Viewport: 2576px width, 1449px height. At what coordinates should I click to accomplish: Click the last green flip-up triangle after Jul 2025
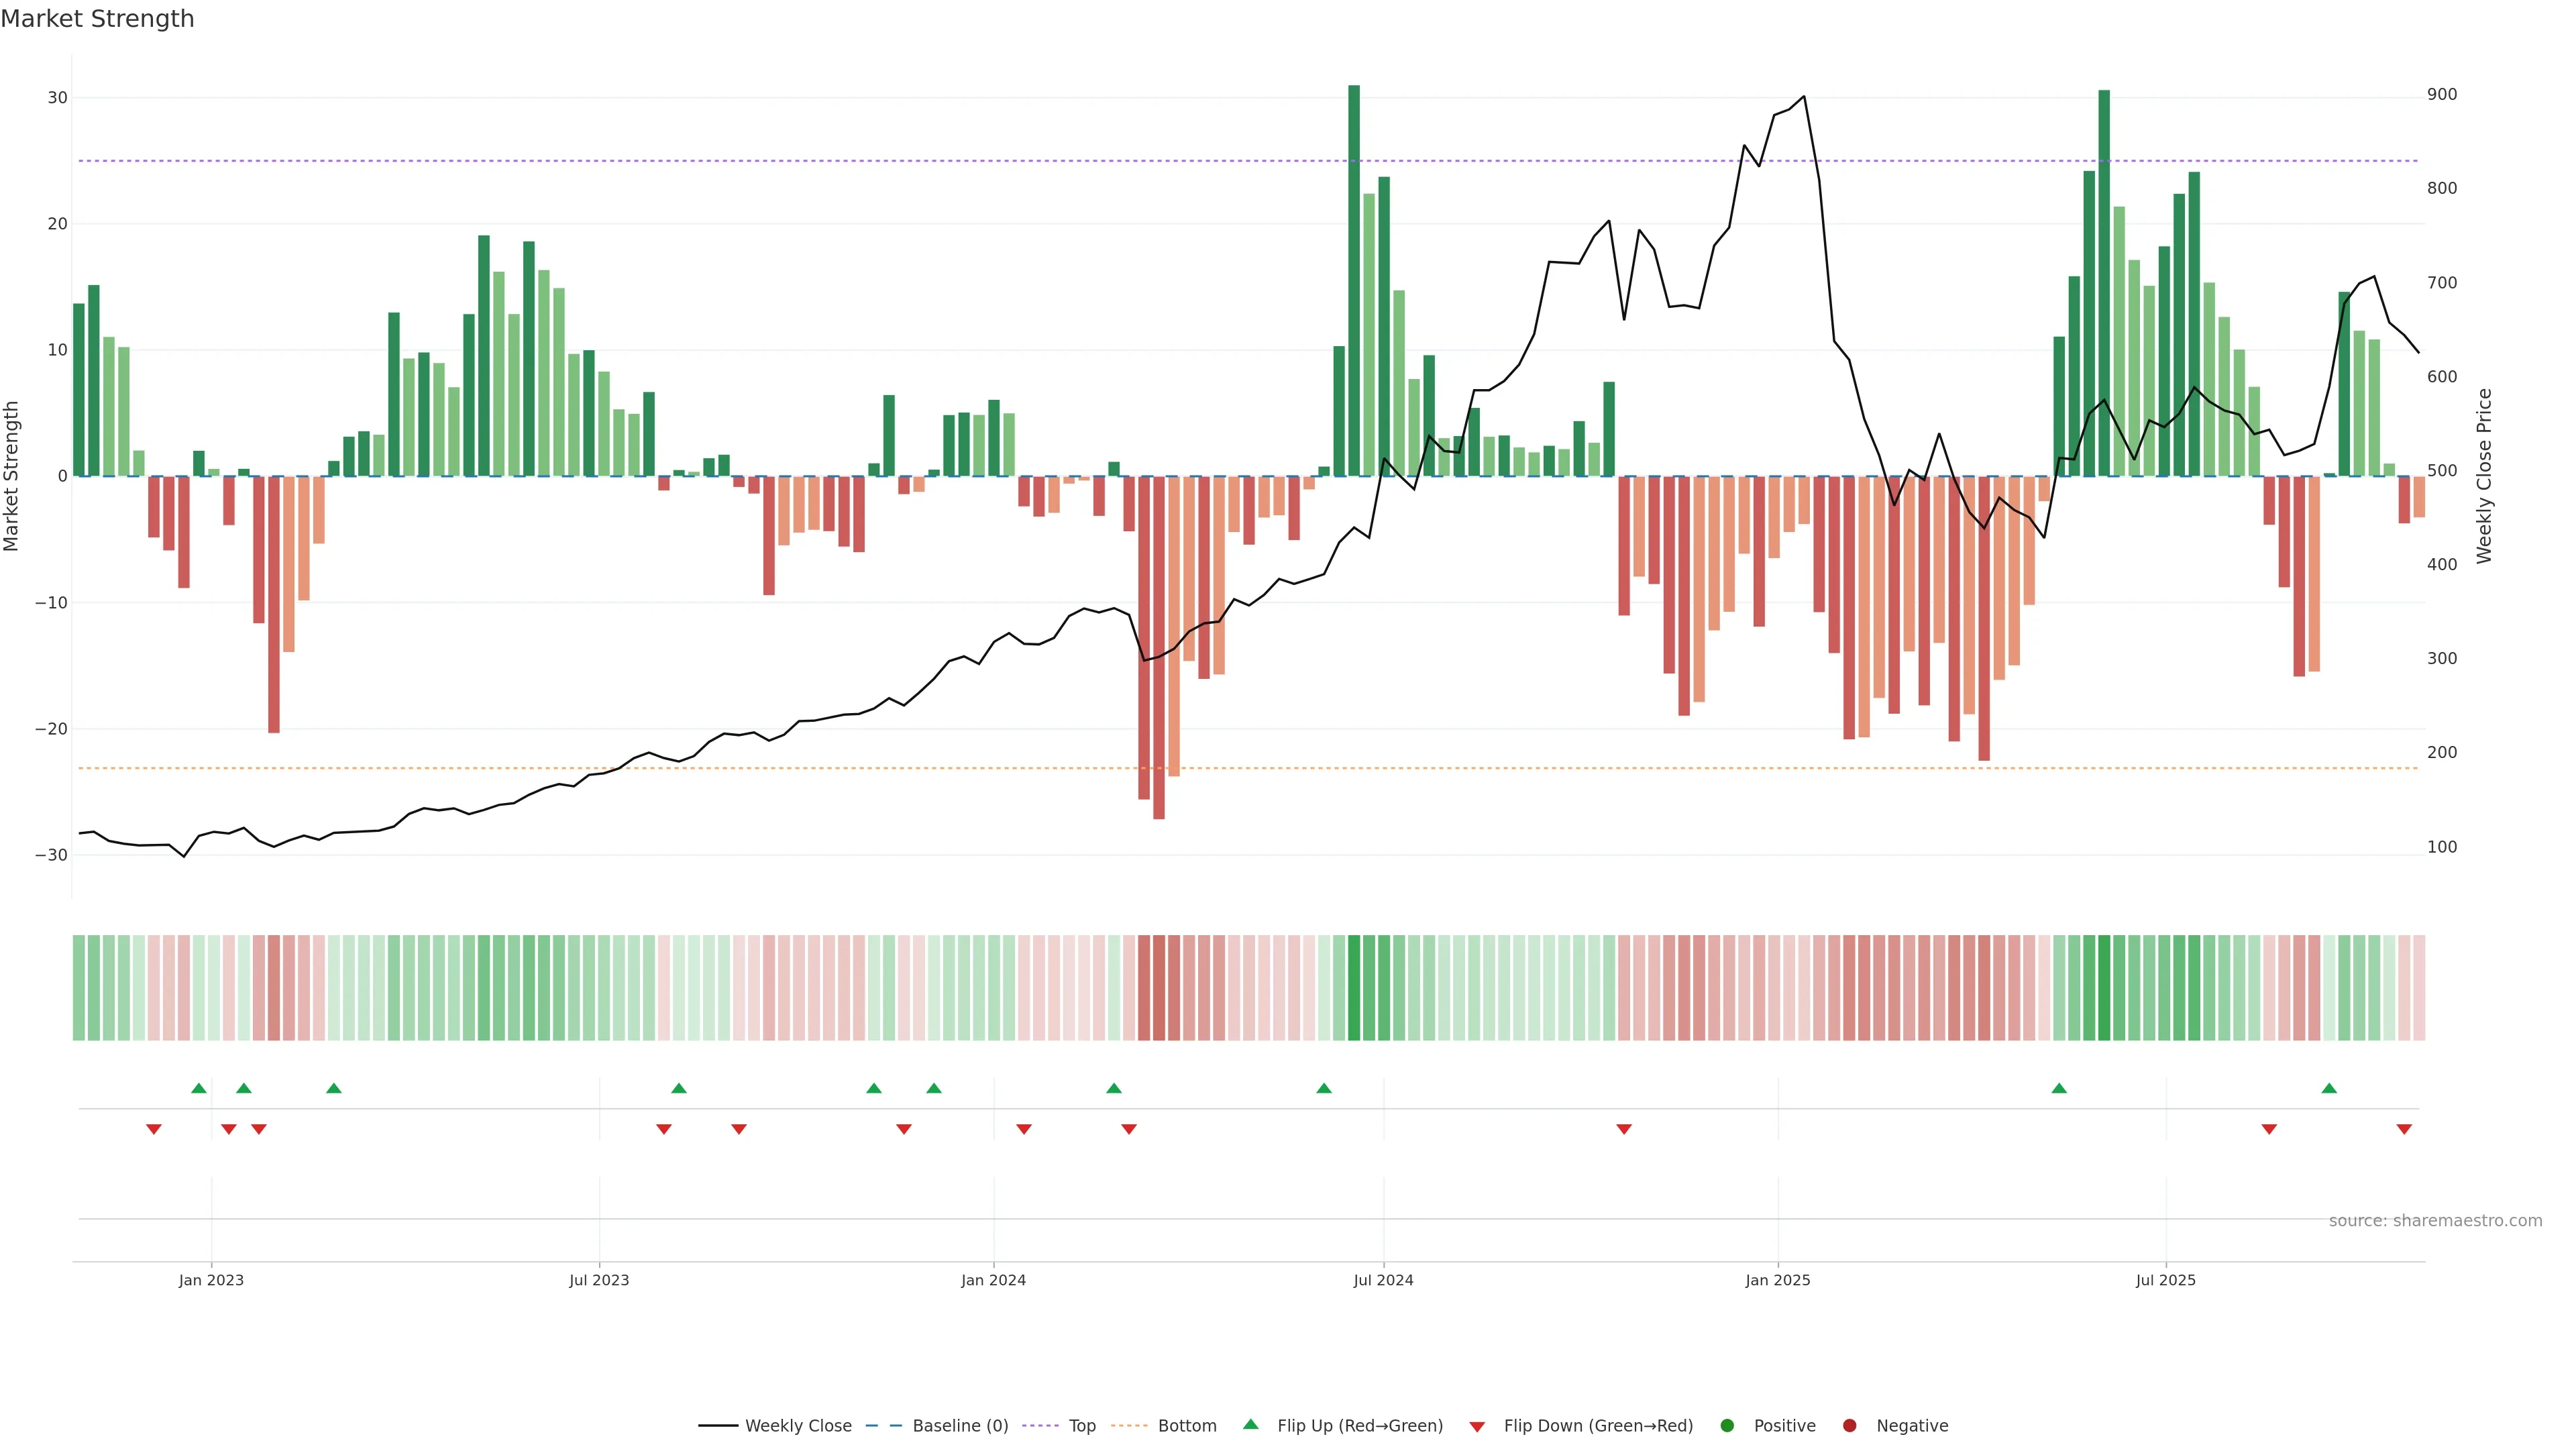coord(2329,1088)
